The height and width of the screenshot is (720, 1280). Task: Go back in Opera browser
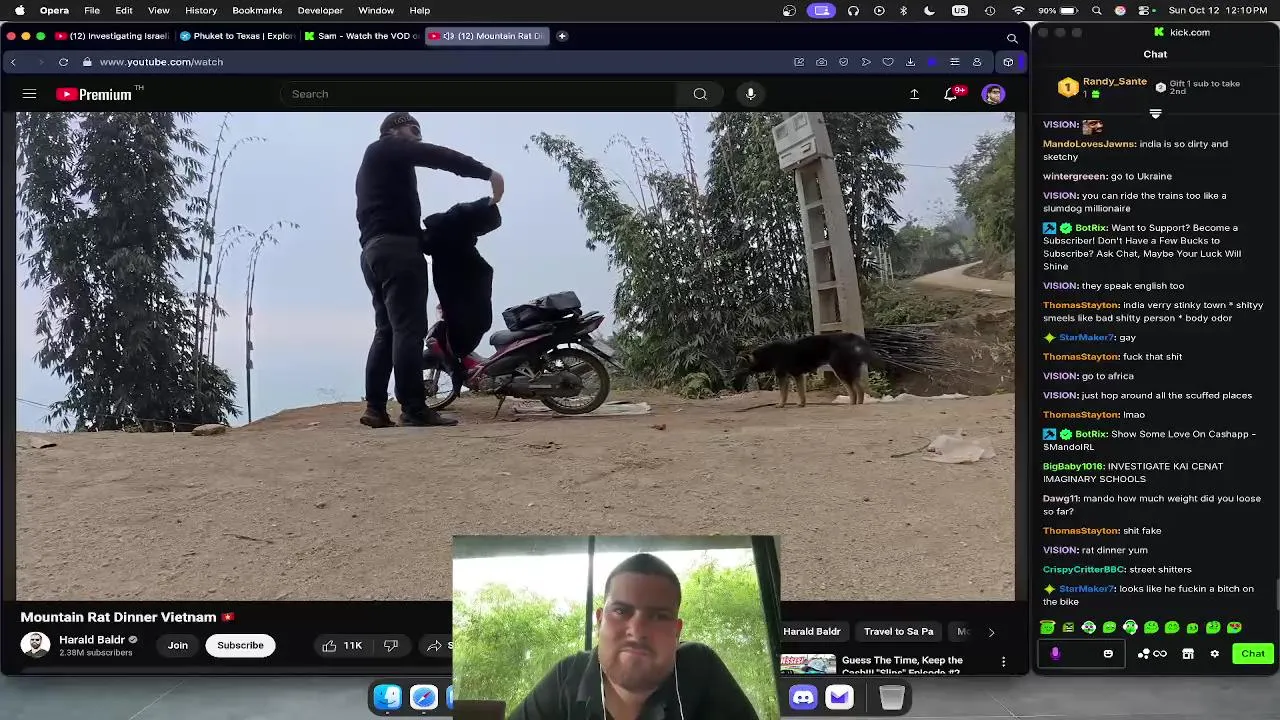pyautogui.click(x=13, y=62)
